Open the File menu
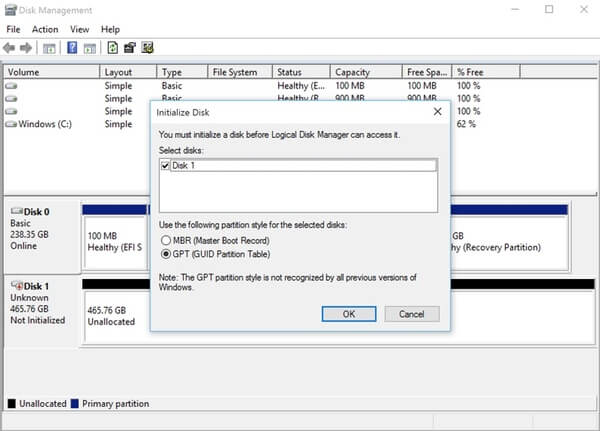600x431 pixels. coord(13,29)
